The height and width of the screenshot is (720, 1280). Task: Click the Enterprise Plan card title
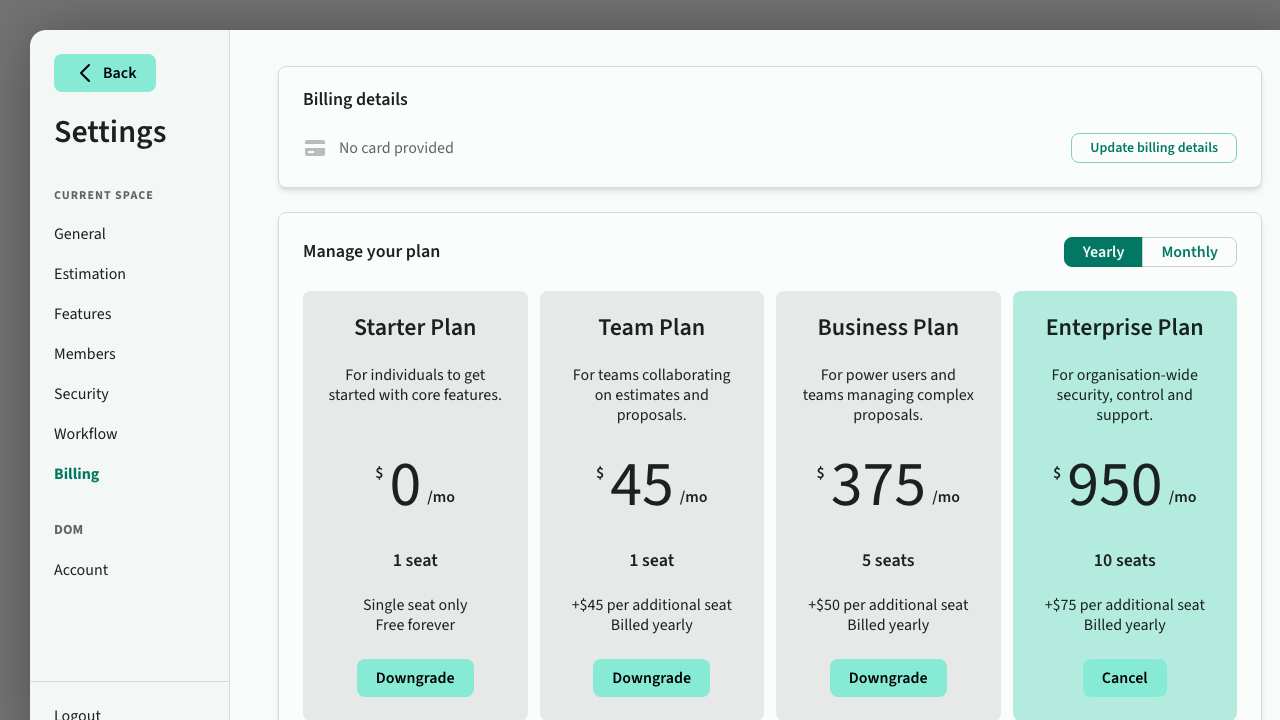tap(1124, 328)
